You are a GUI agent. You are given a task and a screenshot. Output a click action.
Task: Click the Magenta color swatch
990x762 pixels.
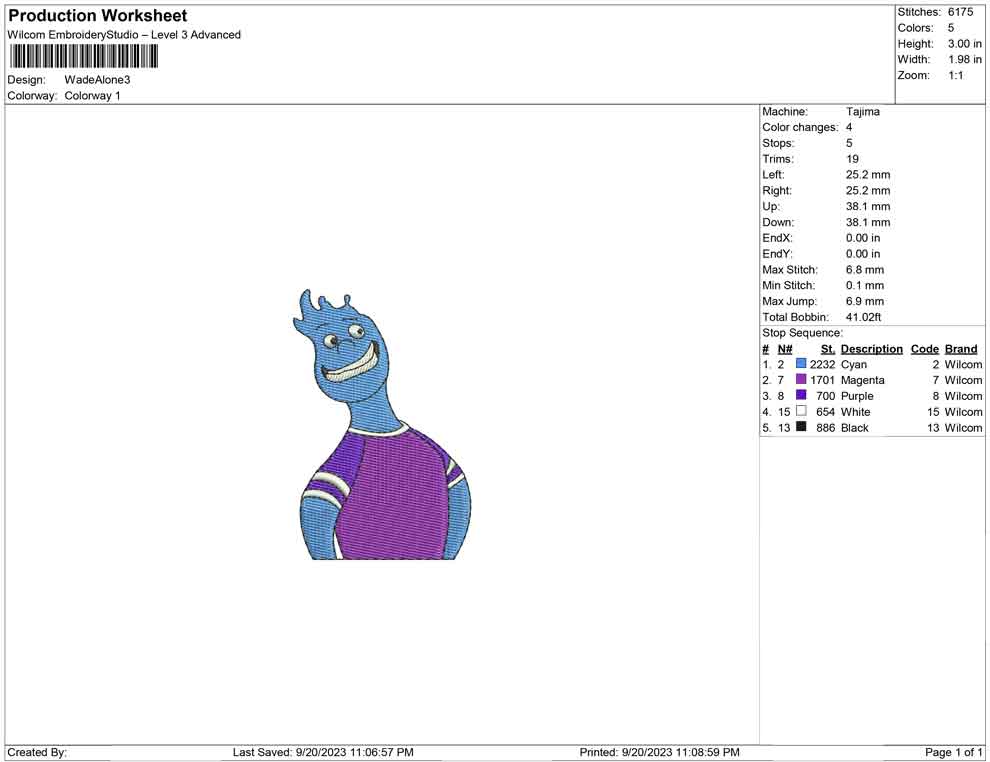801,379
